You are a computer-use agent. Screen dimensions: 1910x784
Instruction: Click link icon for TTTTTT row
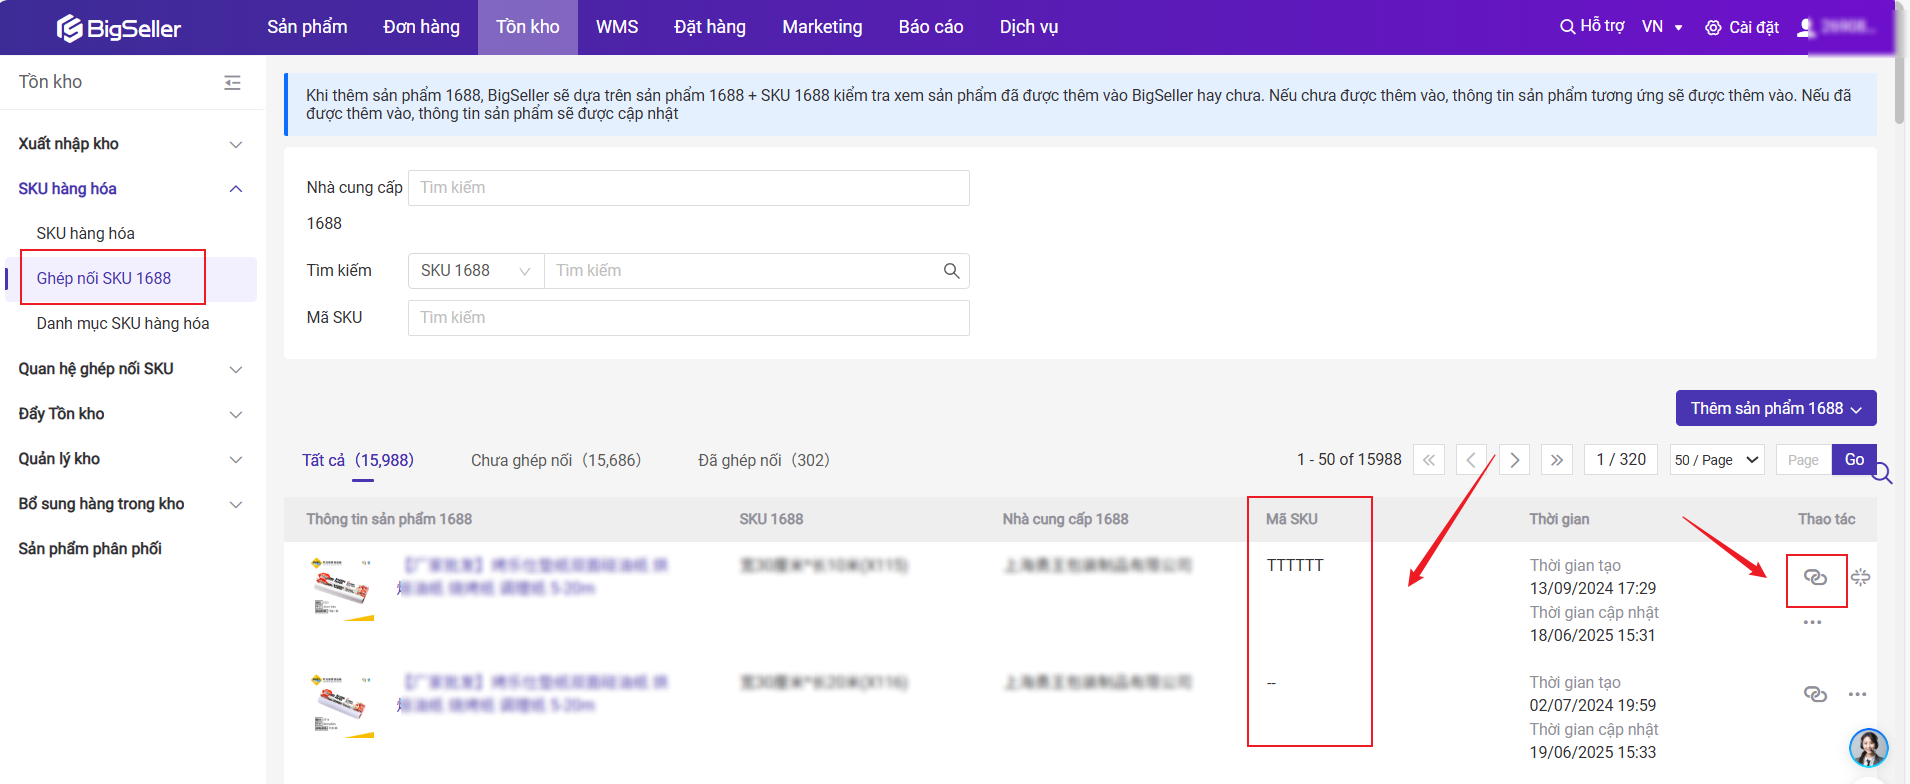click(x=1815, y=577)
